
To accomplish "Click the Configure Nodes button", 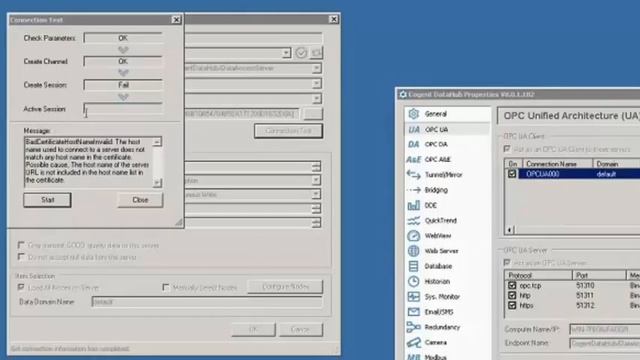I will tap(285, 287).
